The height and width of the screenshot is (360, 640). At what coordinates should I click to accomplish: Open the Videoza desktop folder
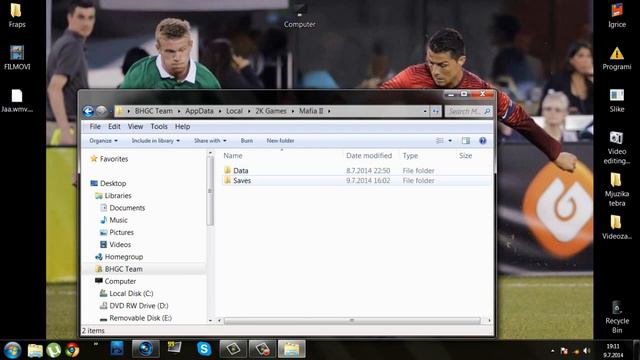pyautogui.click(x=617, y=228)
